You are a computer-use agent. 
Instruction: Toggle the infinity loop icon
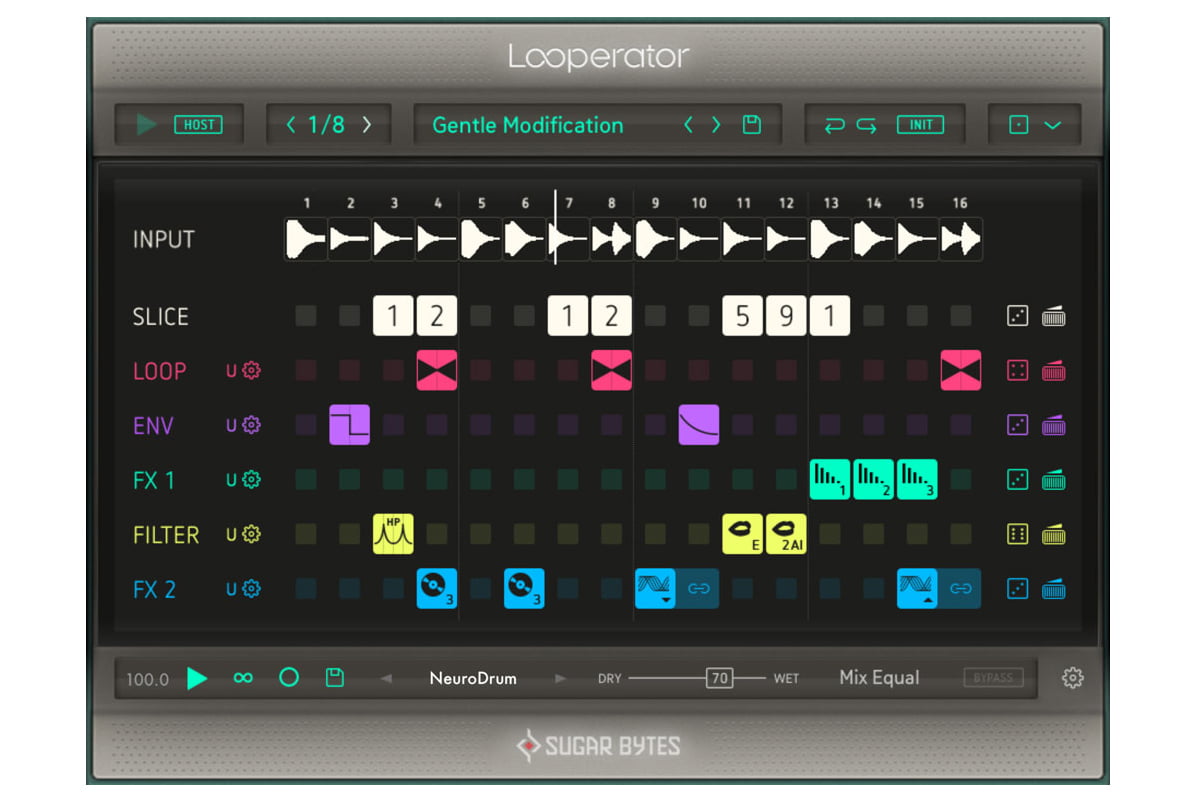(x=243, y=678)
